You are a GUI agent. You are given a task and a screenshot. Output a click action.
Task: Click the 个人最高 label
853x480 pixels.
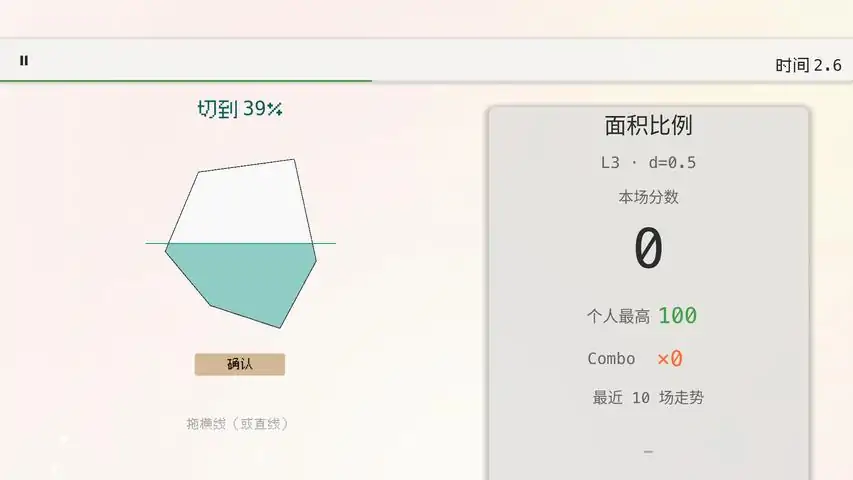pyautogui.click(x=619, y=316)
